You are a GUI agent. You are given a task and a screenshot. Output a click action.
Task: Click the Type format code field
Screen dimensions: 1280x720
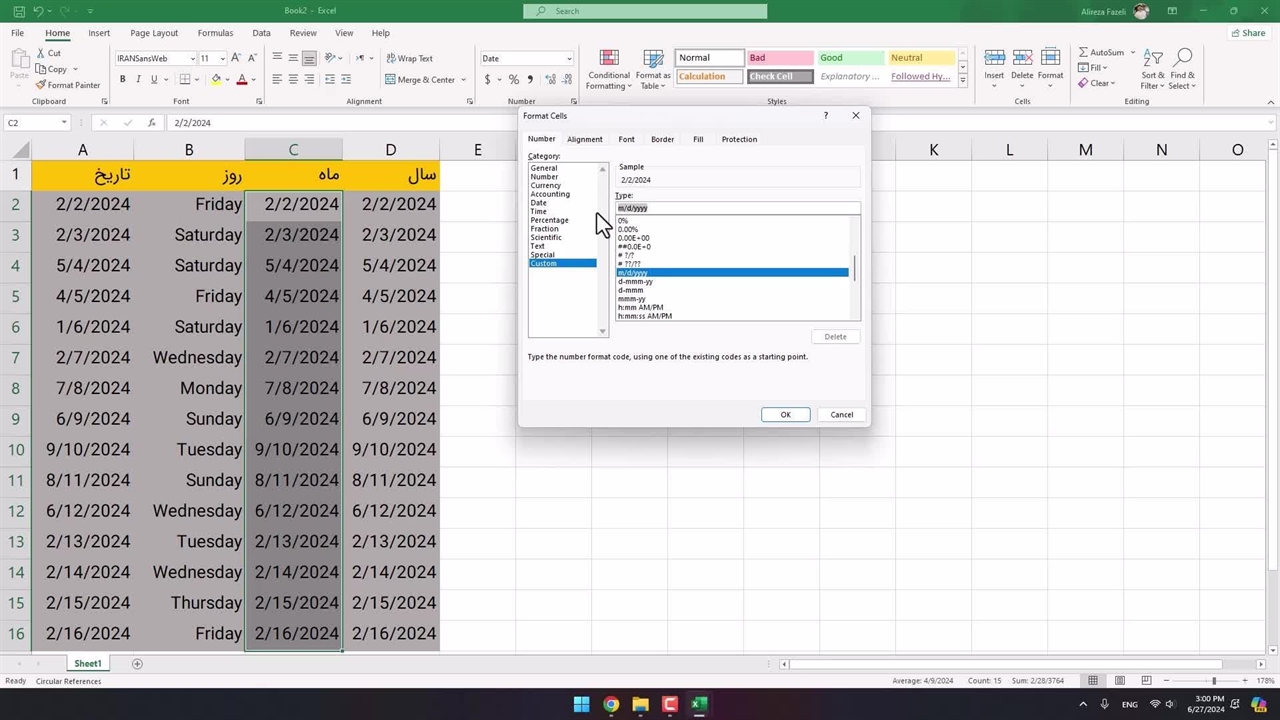click(737, 208)
